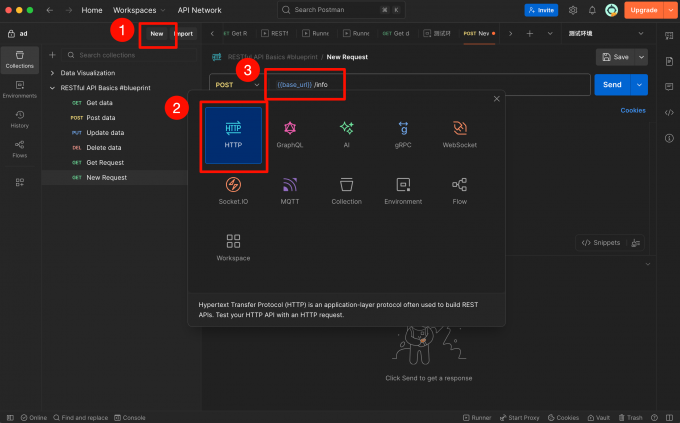680x423 pixels.
Task: Open the code snippet icon in right sidebar
Action: tap(669, 113)
